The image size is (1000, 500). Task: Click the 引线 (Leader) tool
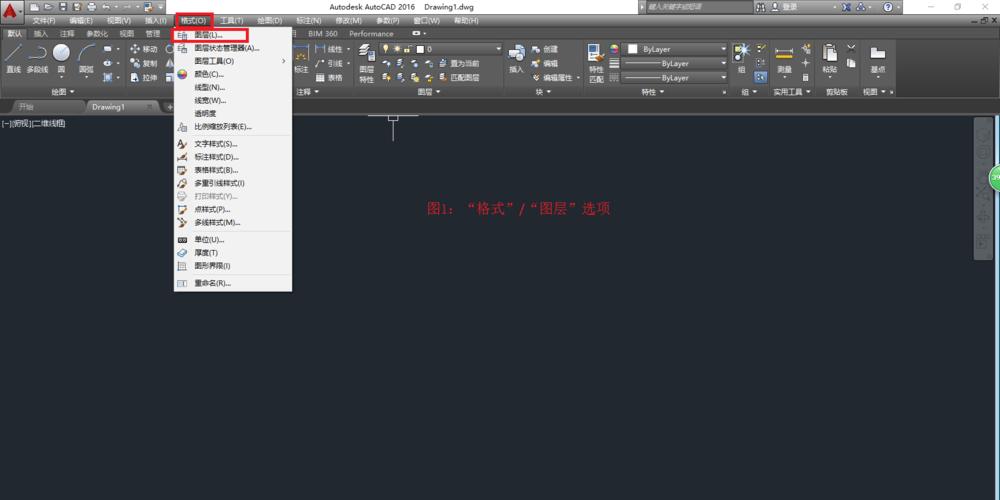[x=329, y=63]
